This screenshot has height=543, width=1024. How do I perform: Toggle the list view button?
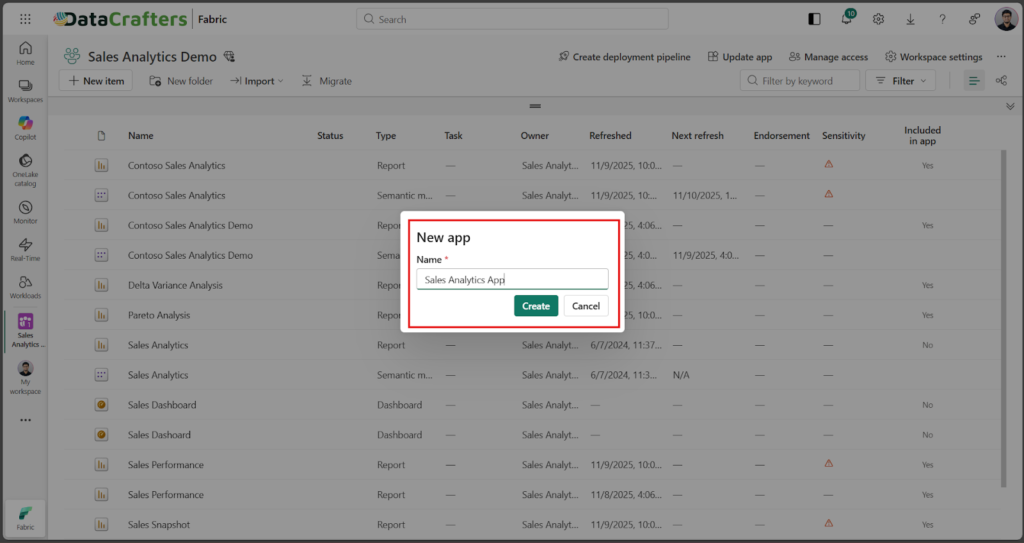[x=974, y=81]
